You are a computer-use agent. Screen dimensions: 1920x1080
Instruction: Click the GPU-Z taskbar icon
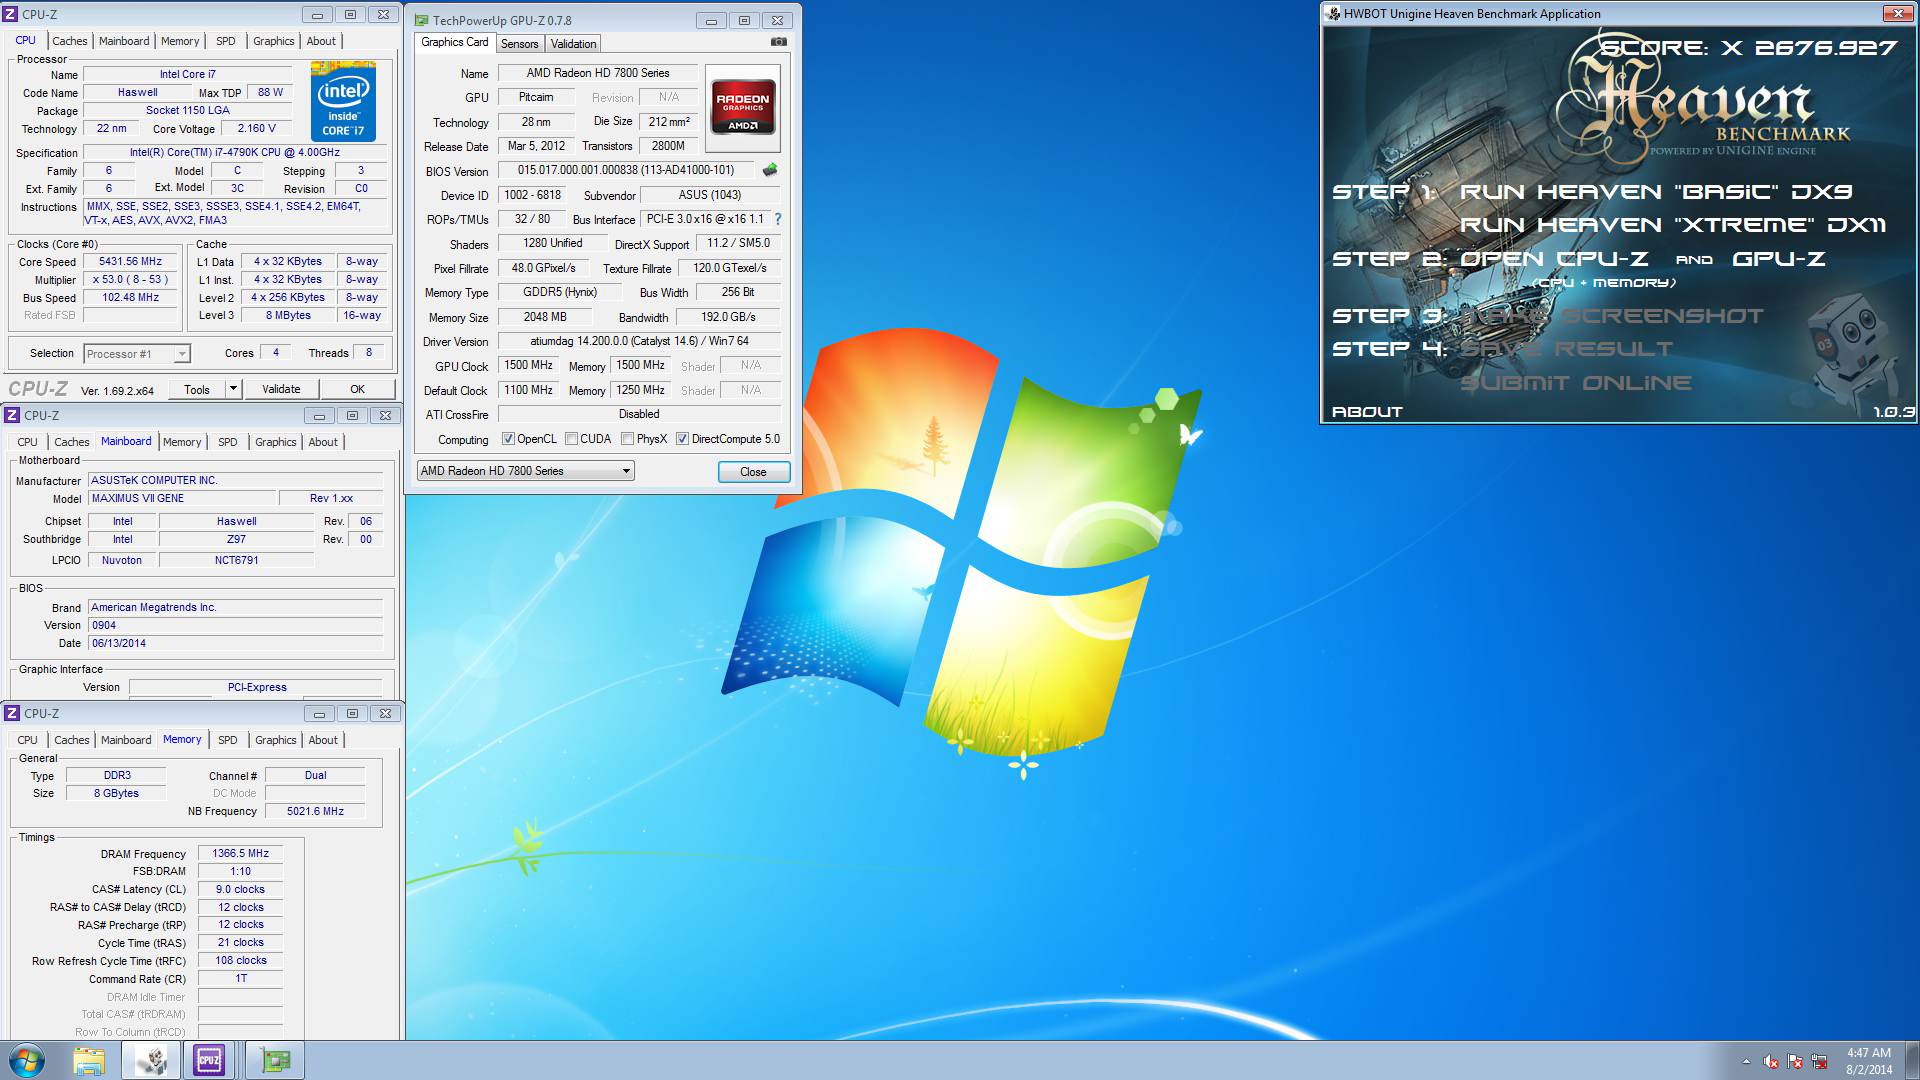(x=274, y=1060)
